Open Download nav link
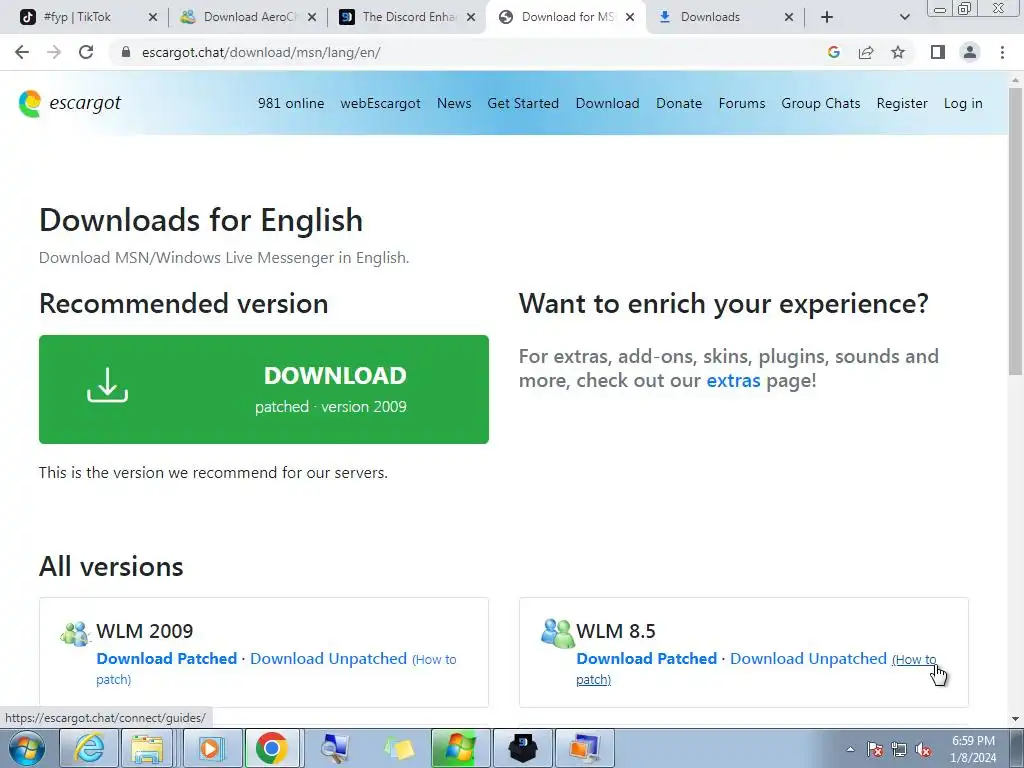 pos(607,103)
